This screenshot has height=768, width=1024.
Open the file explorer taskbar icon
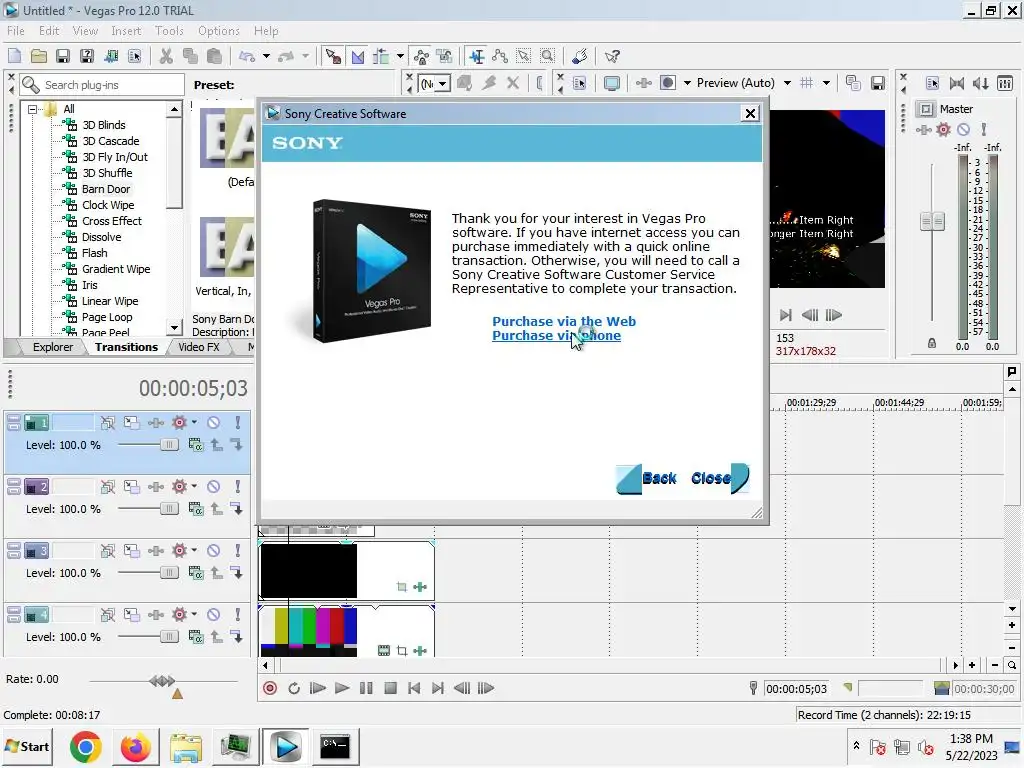click(185, 746)
